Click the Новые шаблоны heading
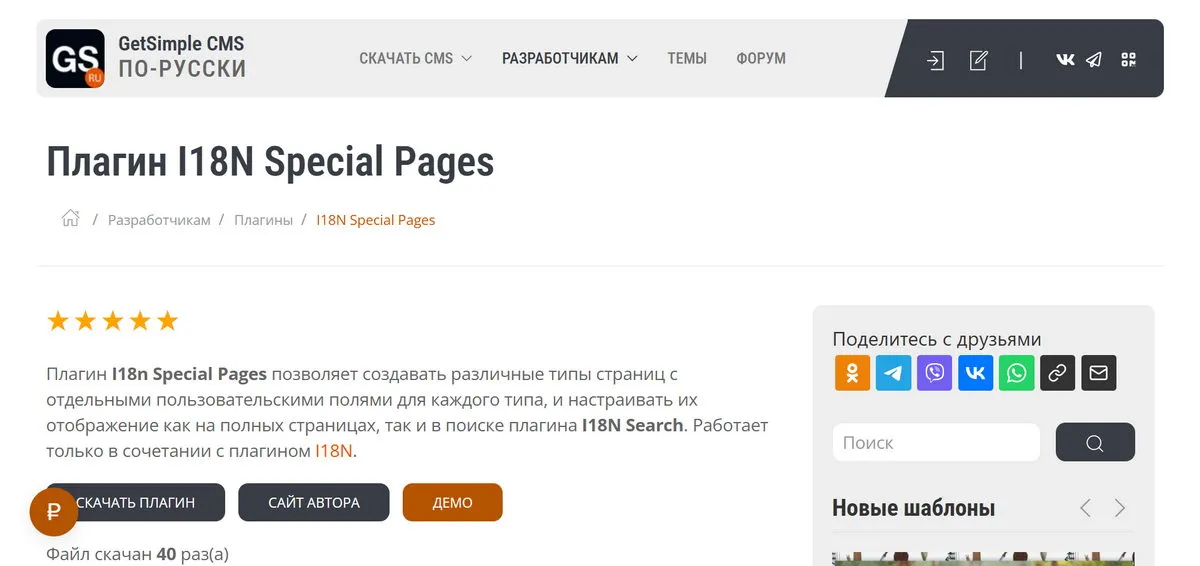The width and height of the screenshot is (1200, 566). point(913,508)
